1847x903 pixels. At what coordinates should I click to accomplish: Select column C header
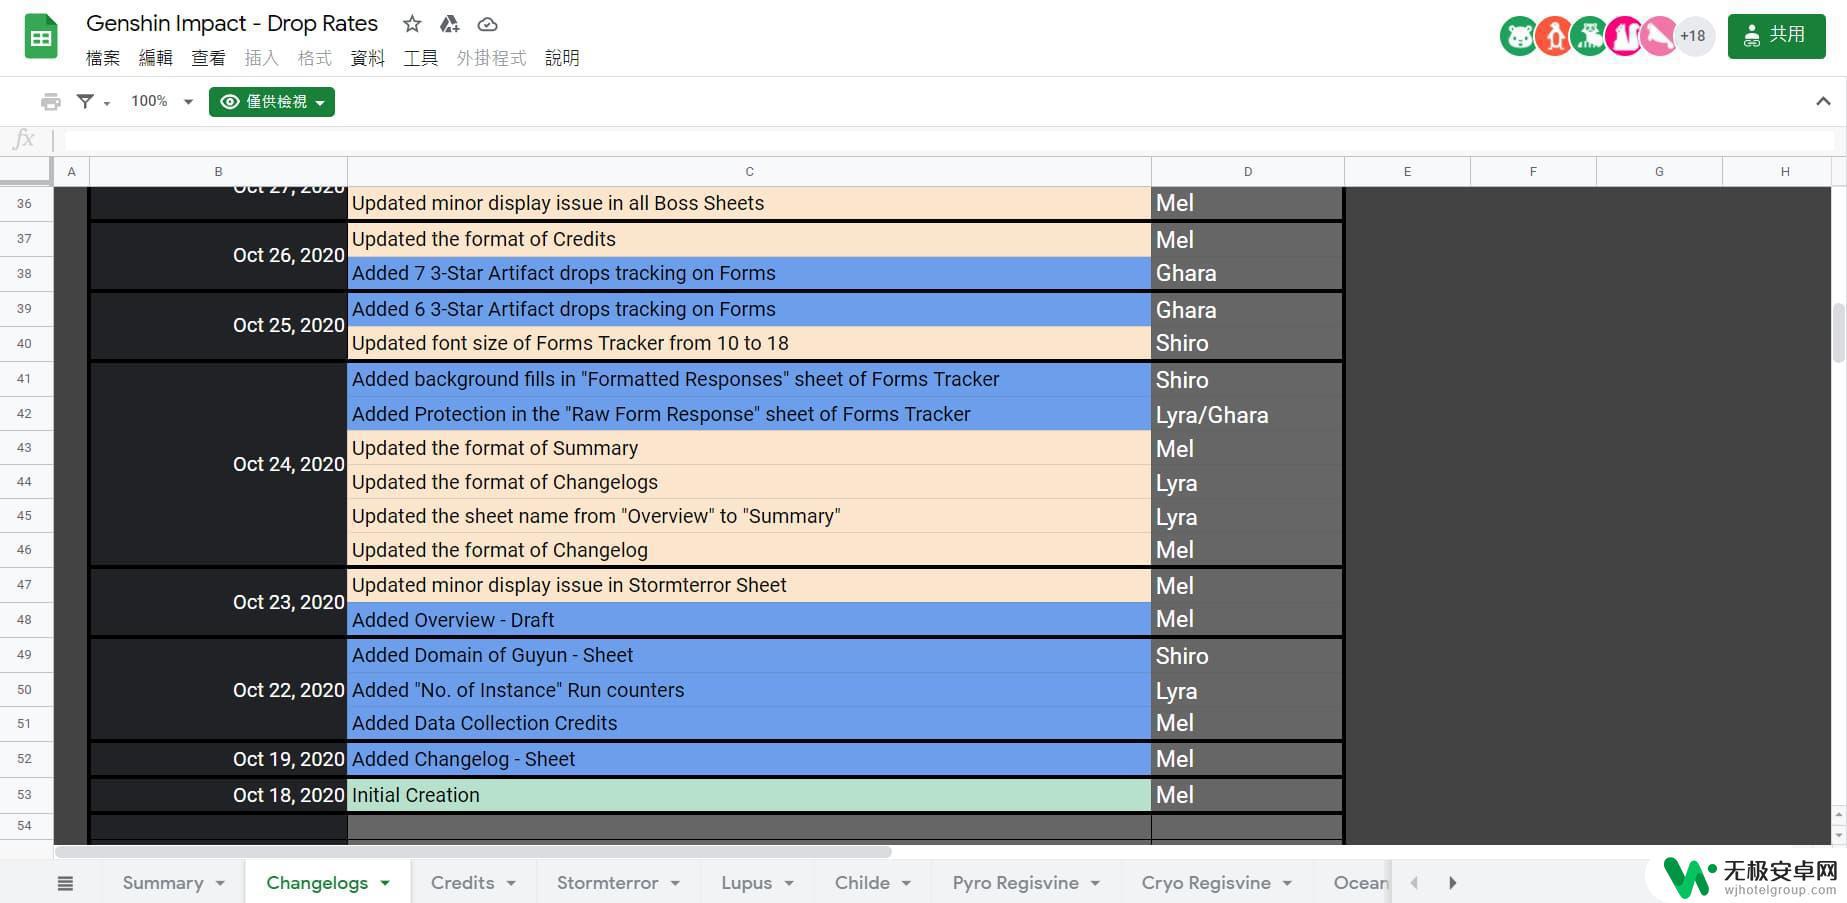tap(749, 172)
